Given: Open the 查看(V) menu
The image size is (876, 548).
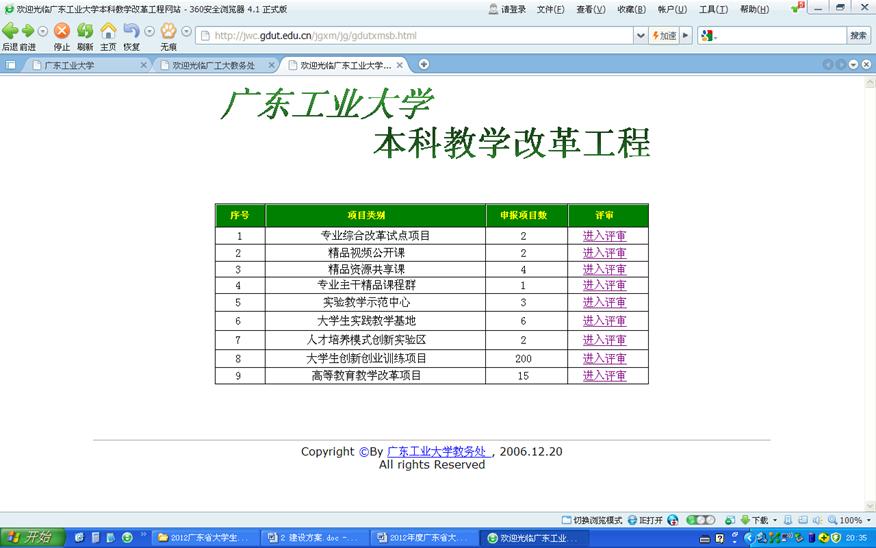Looking at the screenshot, I should click(x=591, y=9).
